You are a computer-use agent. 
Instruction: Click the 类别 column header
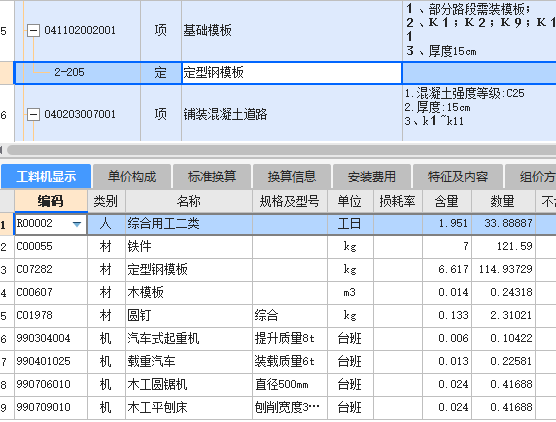tap(106, 201)
